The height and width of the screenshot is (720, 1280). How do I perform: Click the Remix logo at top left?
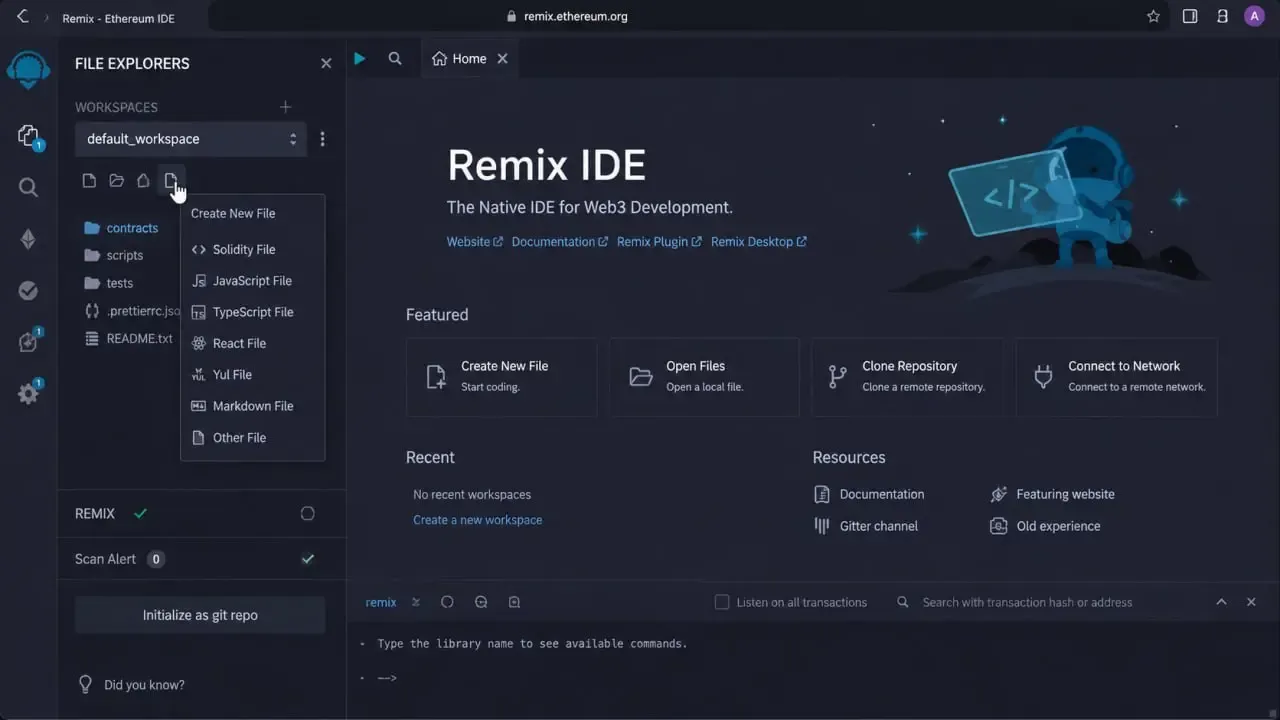click(x=28, y=70)
